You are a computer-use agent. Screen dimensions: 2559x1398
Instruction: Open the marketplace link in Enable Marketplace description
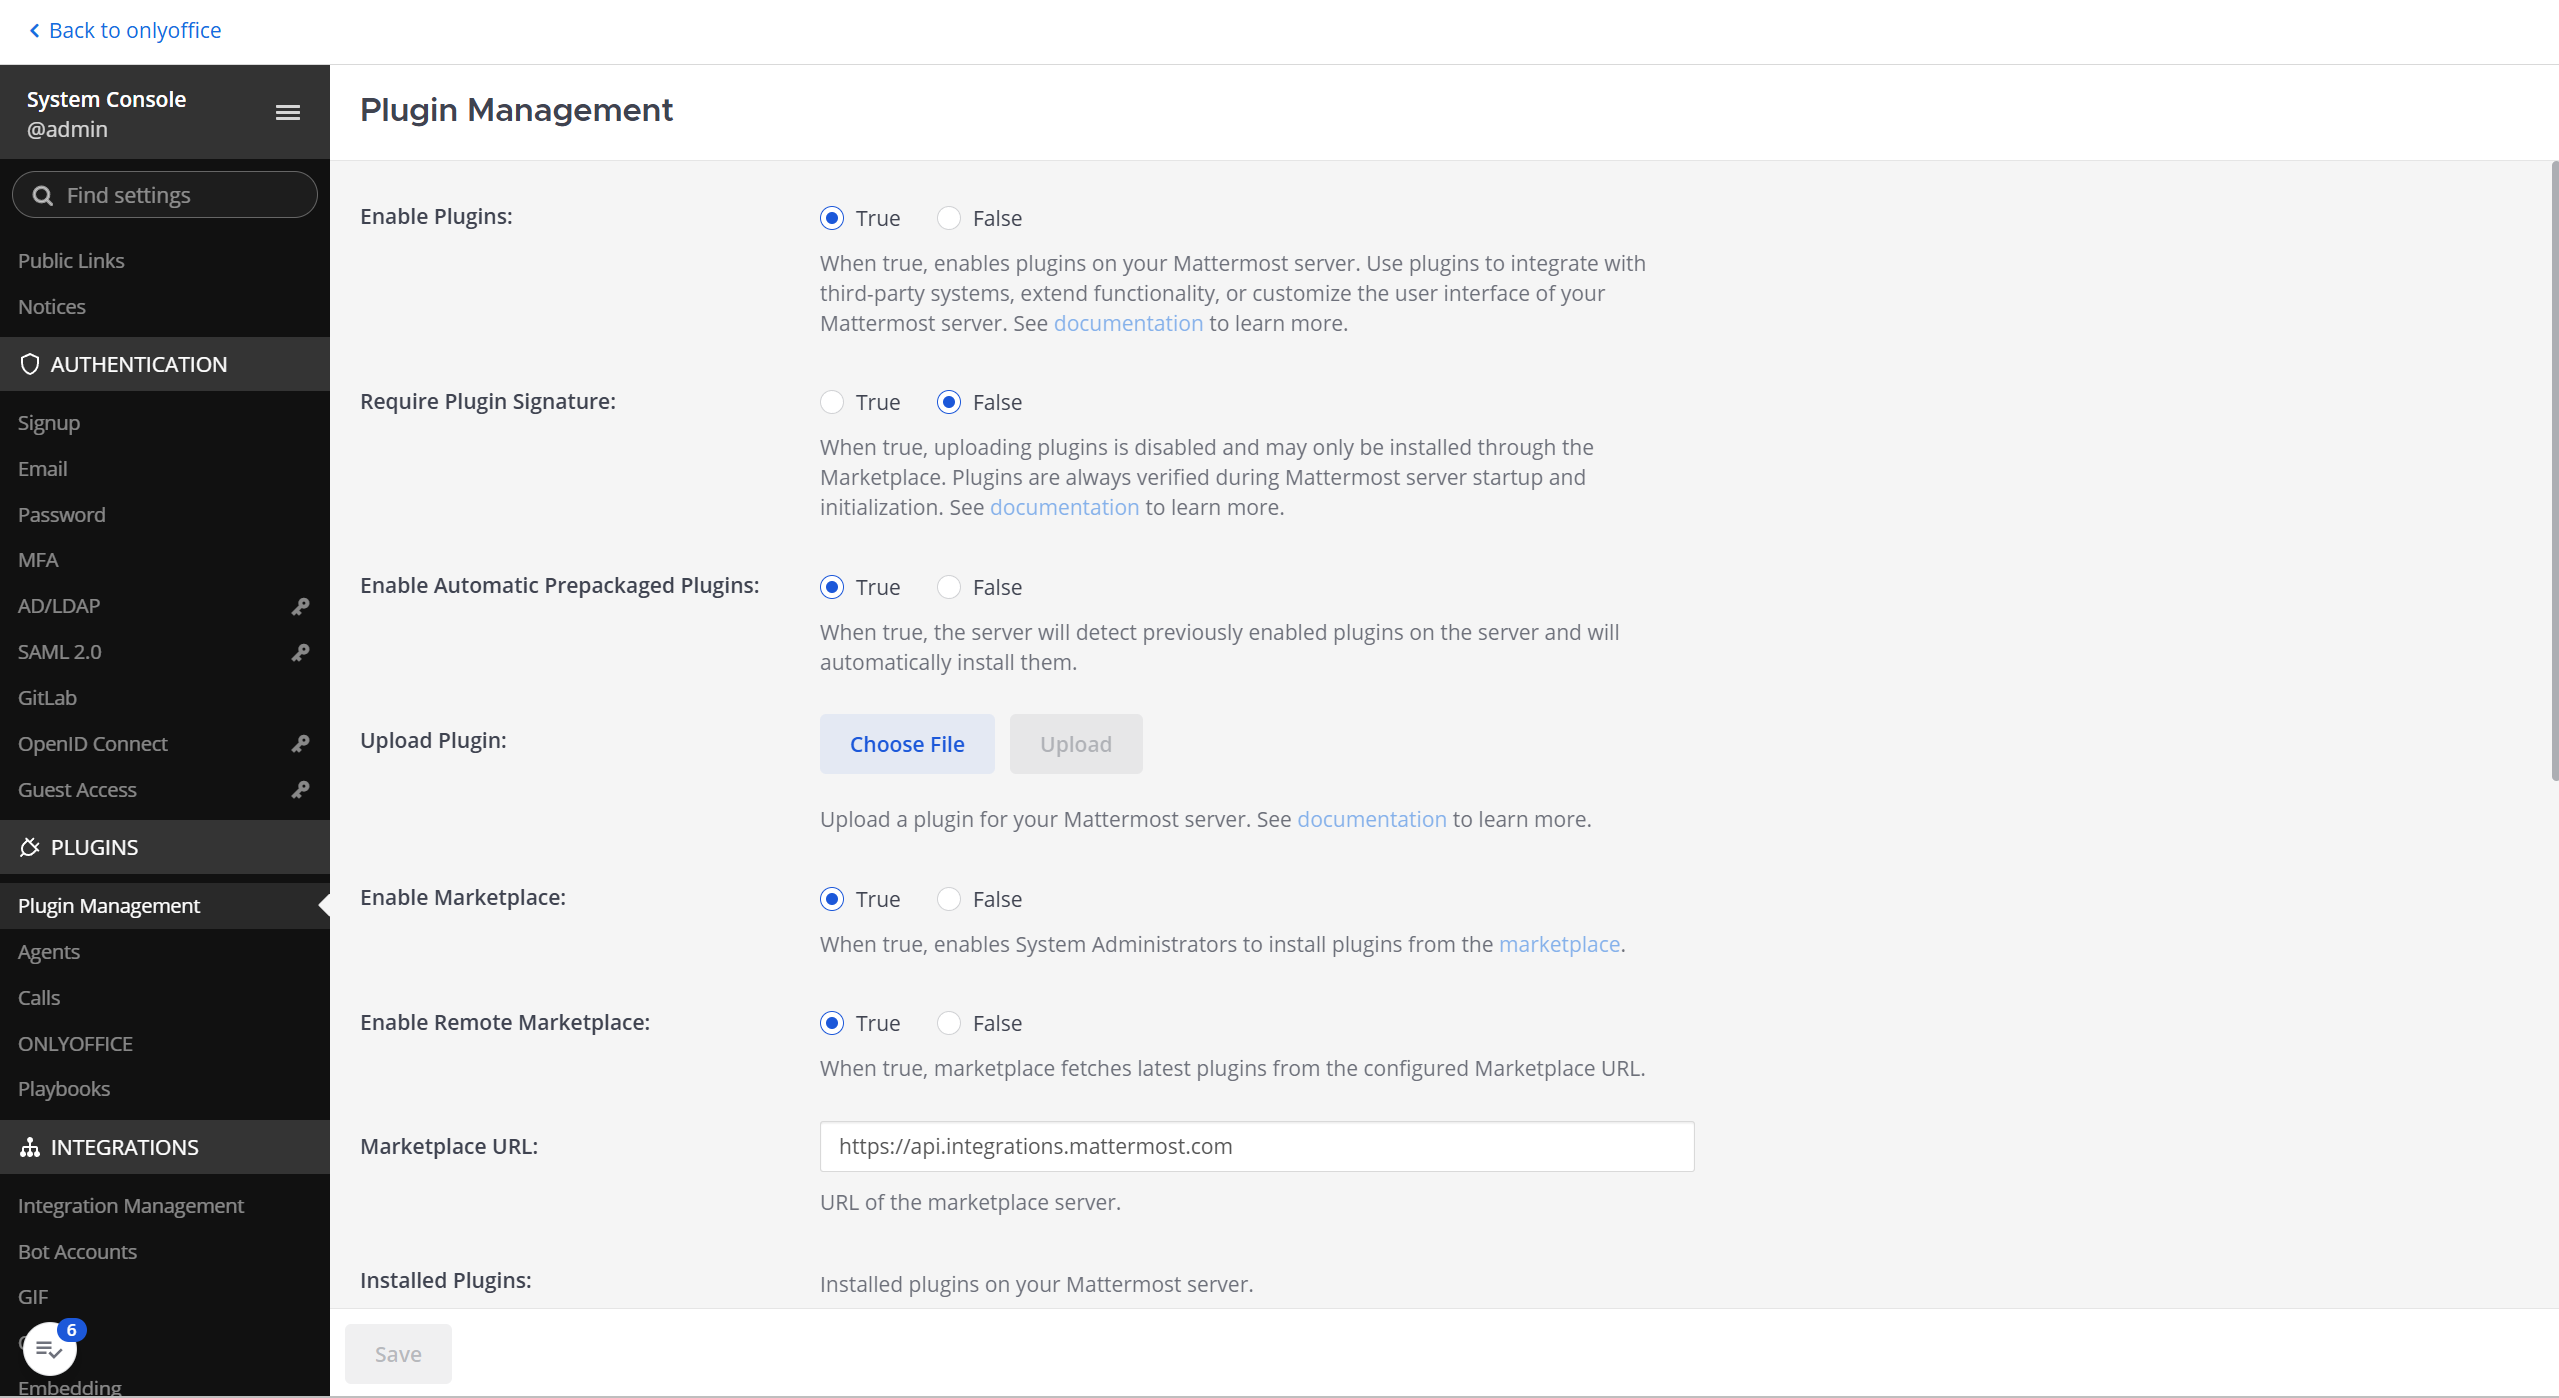[x=1558, y=943]
